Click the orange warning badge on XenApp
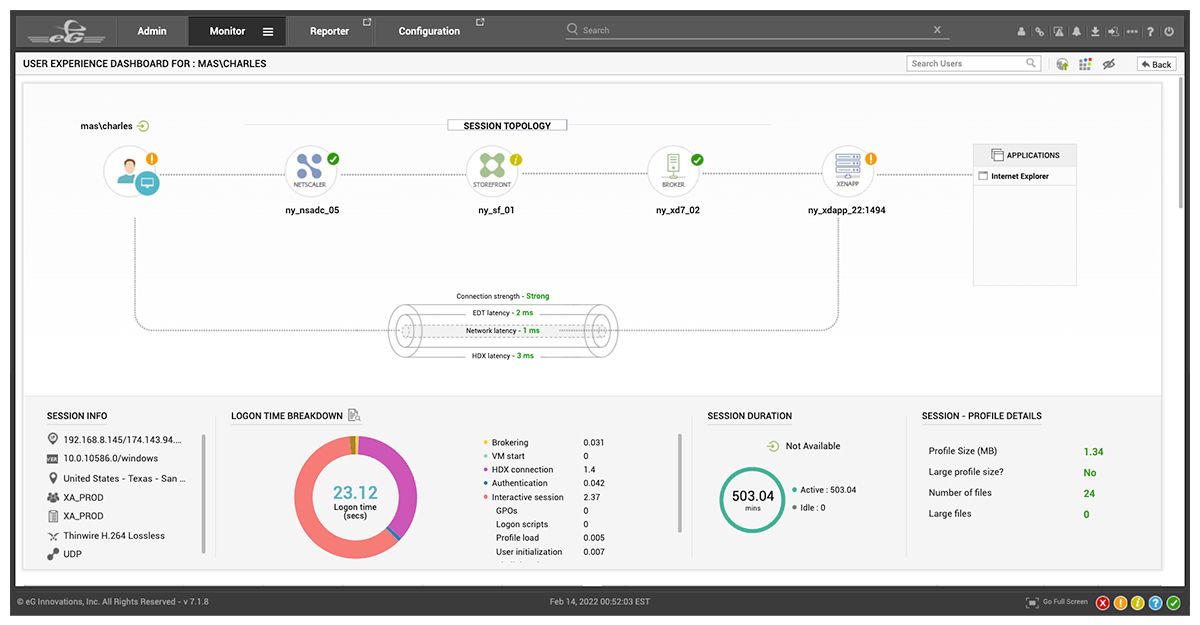The height and width of the screenshot is (625, 1200). [871, 158]
